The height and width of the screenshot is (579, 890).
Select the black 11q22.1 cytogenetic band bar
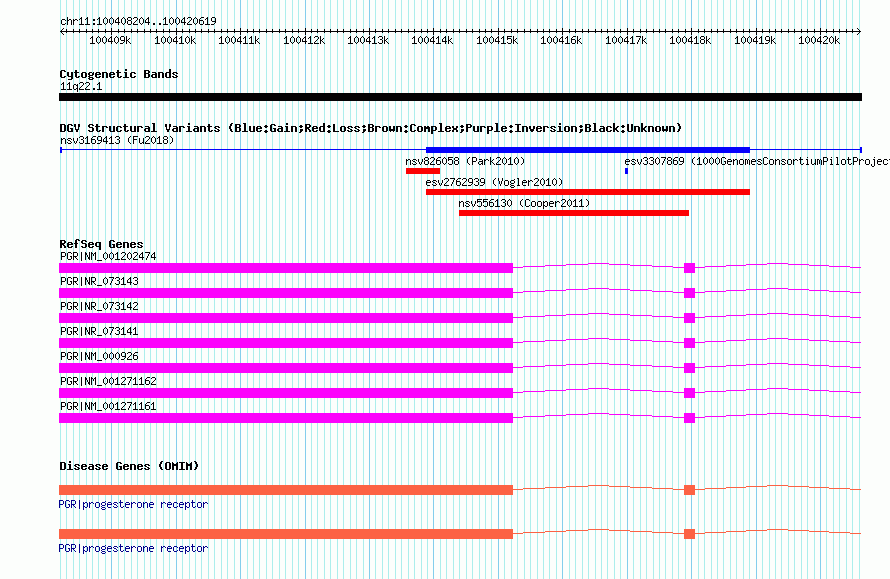(460, 97)
